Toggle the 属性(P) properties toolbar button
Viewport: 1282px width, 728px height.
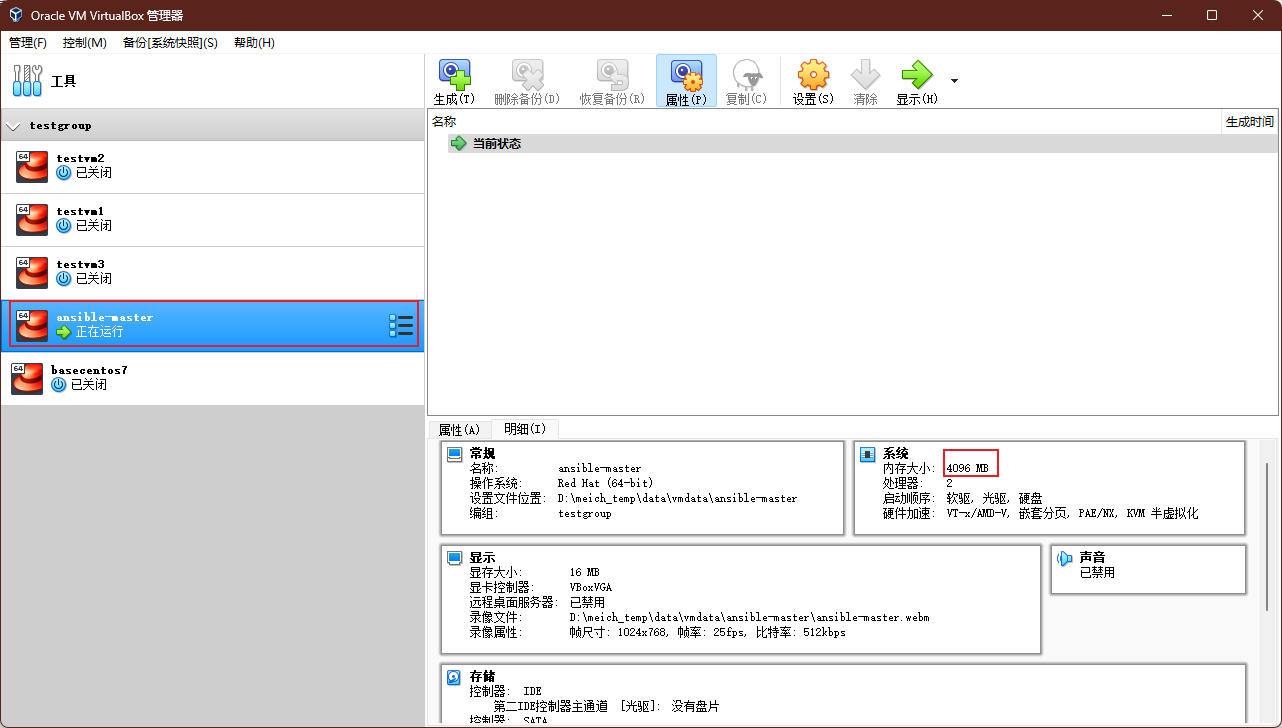tap(686, 81)
